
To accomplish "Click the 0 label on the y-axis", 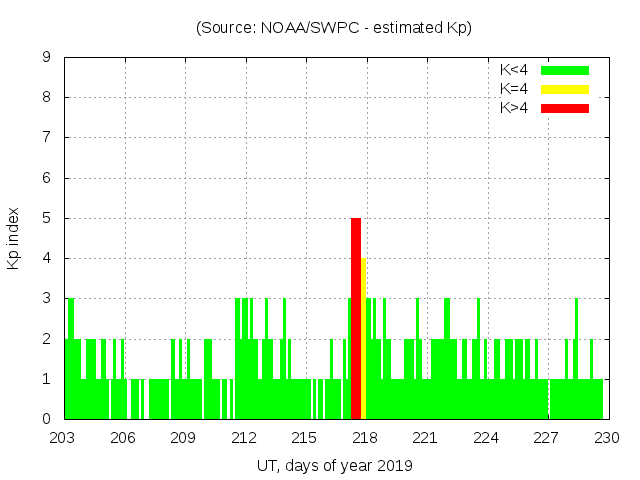I will tap(47, 419).
